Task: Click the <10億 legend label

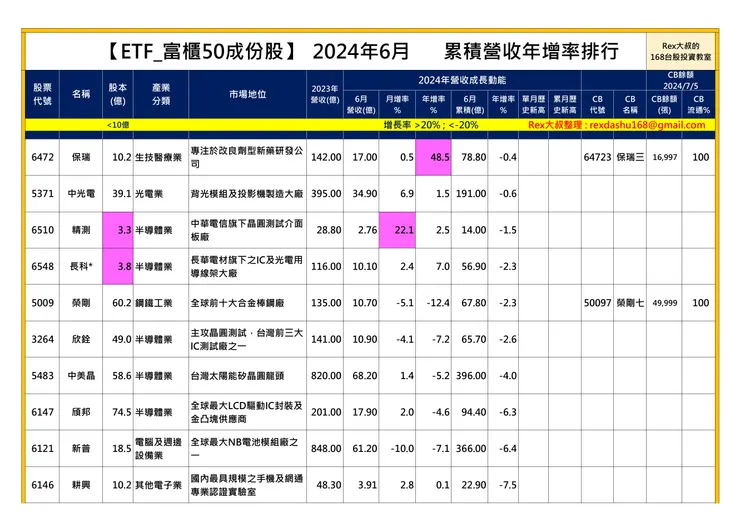Action: pyautogui.click(x=118, y=125)
